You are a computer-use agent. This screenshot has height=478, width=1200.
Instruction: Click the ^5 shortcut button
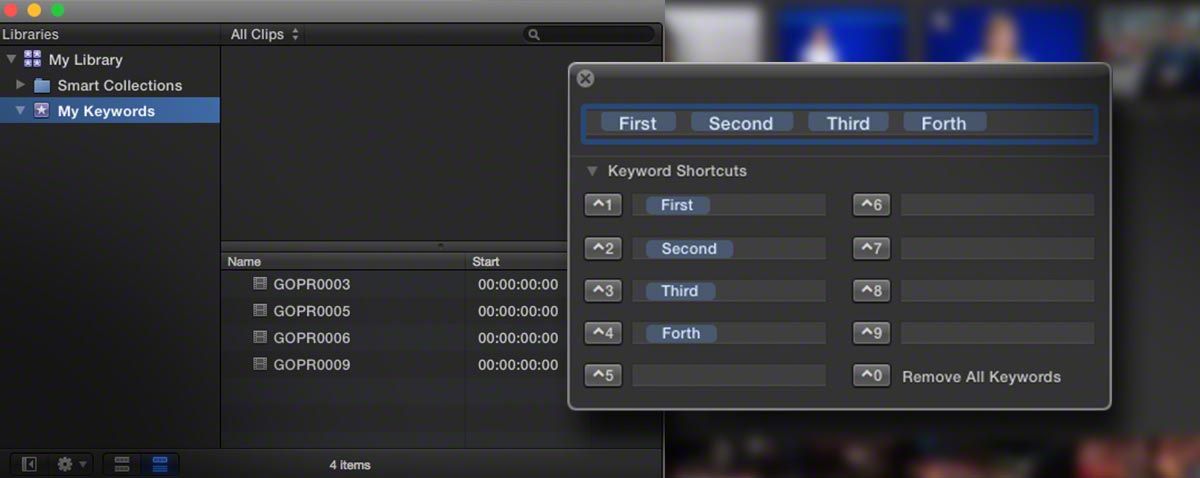[603, 376]
